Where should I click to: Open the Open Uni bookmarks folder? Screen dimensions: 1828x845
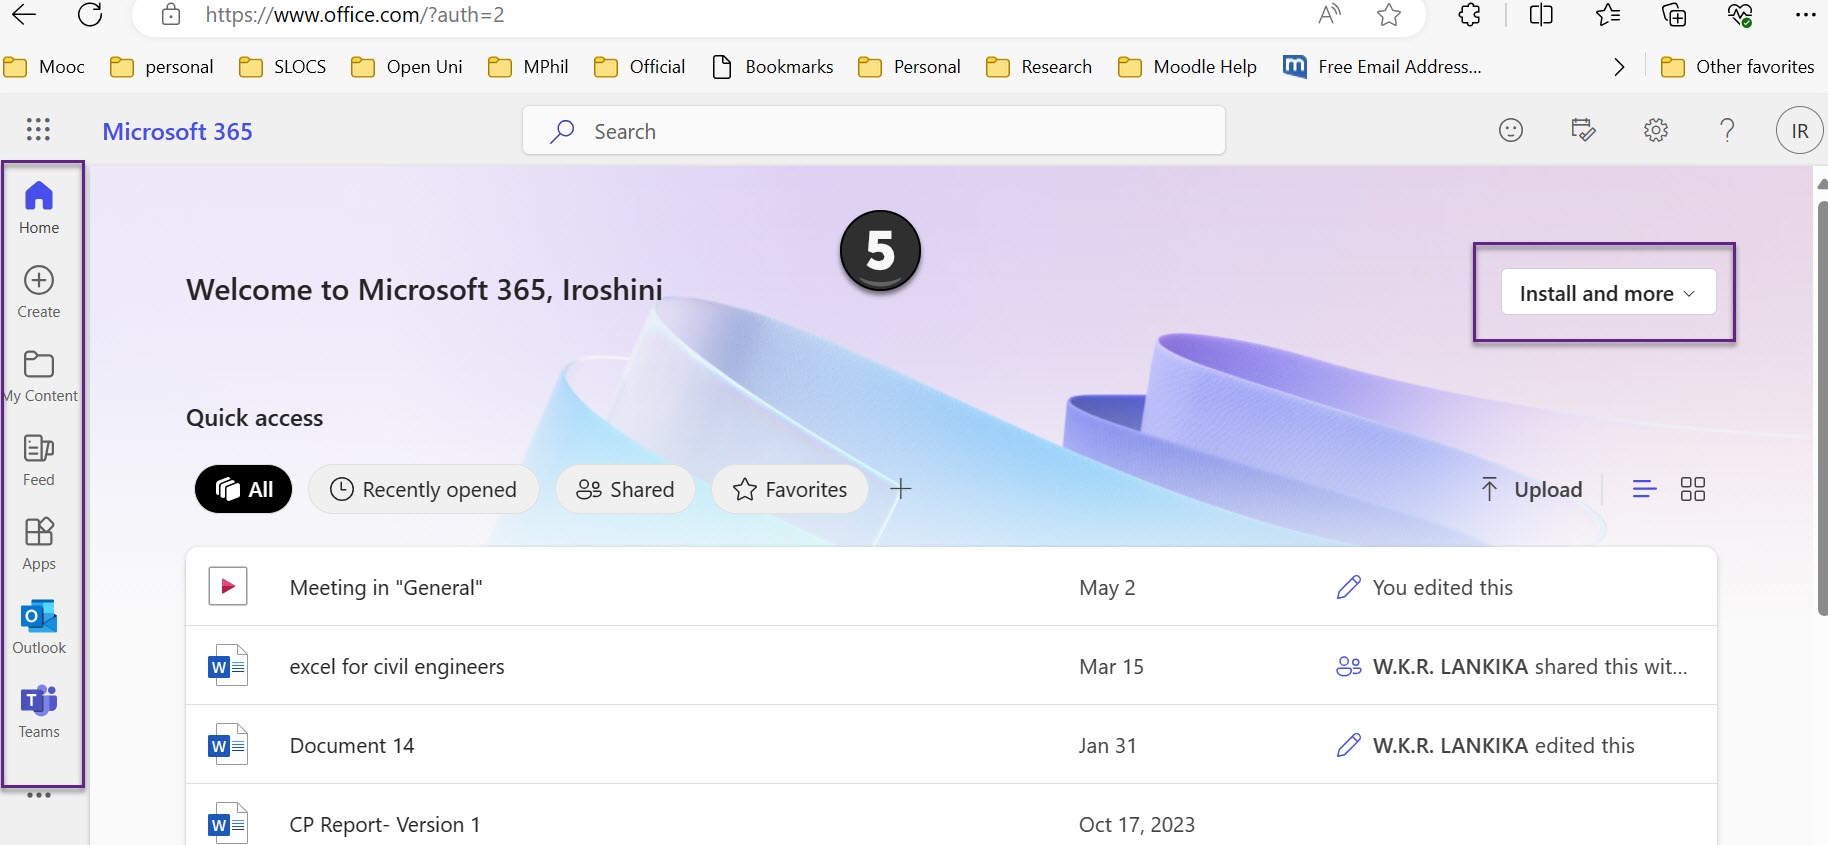(407, 67)
